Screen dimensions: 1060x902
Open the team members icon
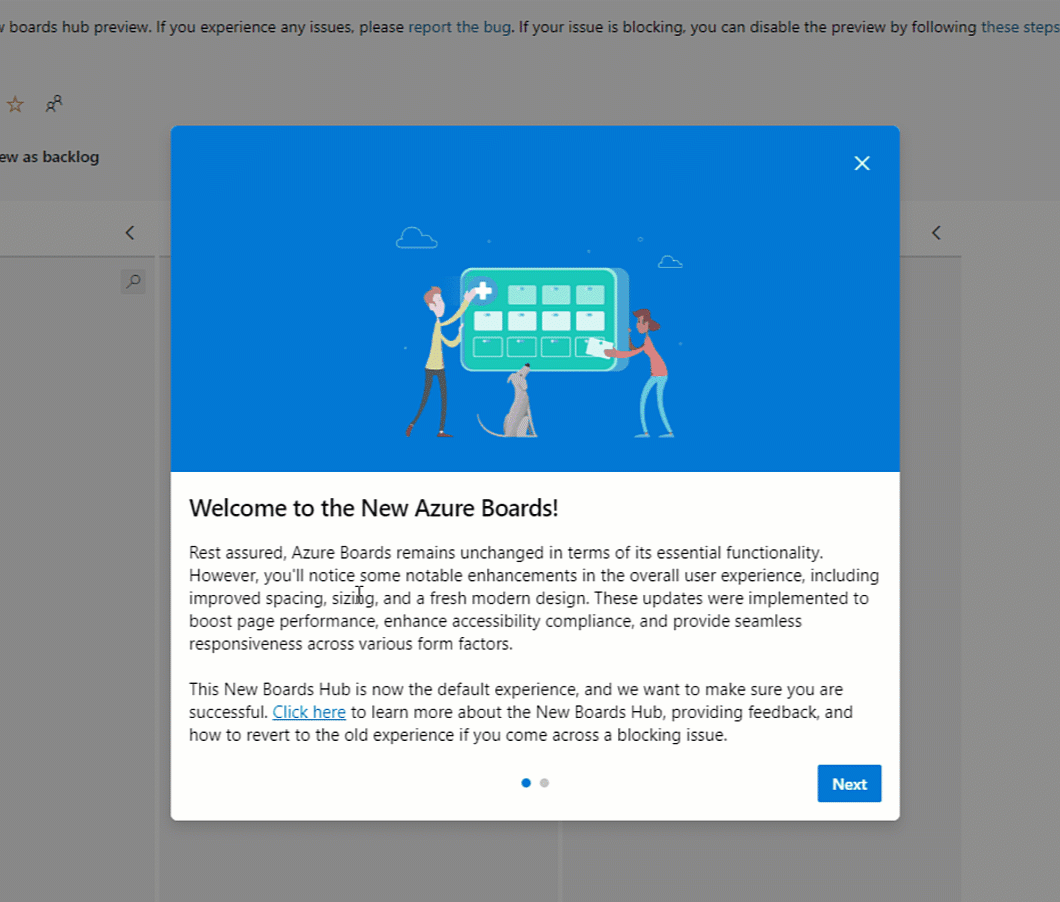(55, 103)
